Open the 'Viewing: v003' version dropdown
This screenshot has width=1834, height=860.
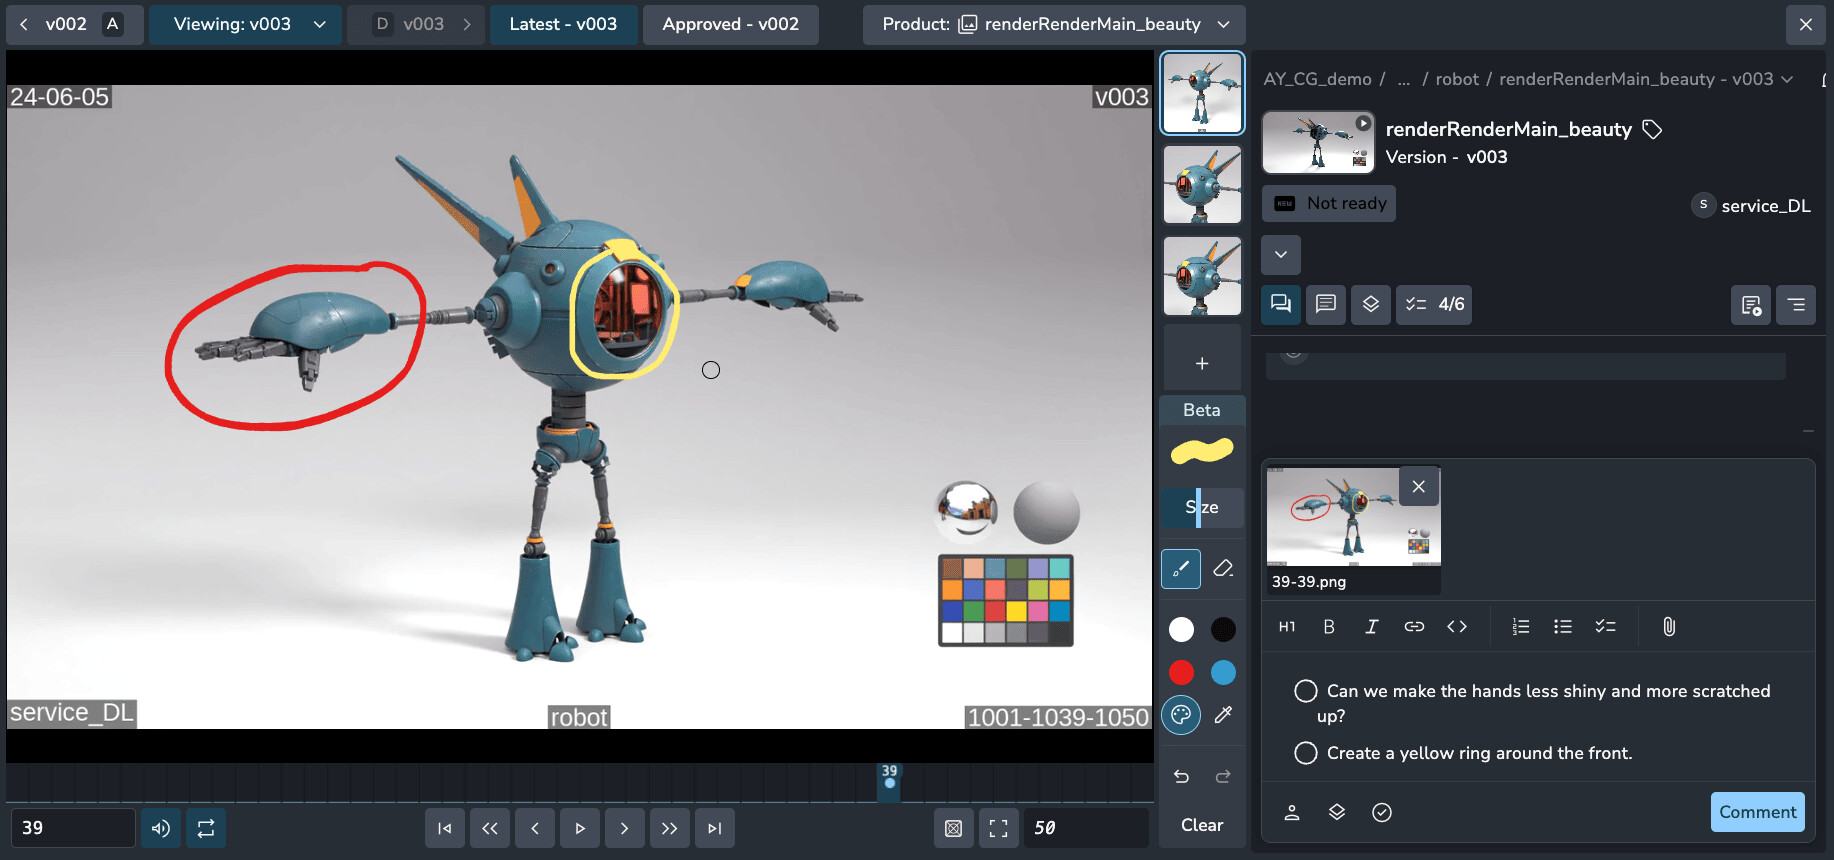coord(246,24)
